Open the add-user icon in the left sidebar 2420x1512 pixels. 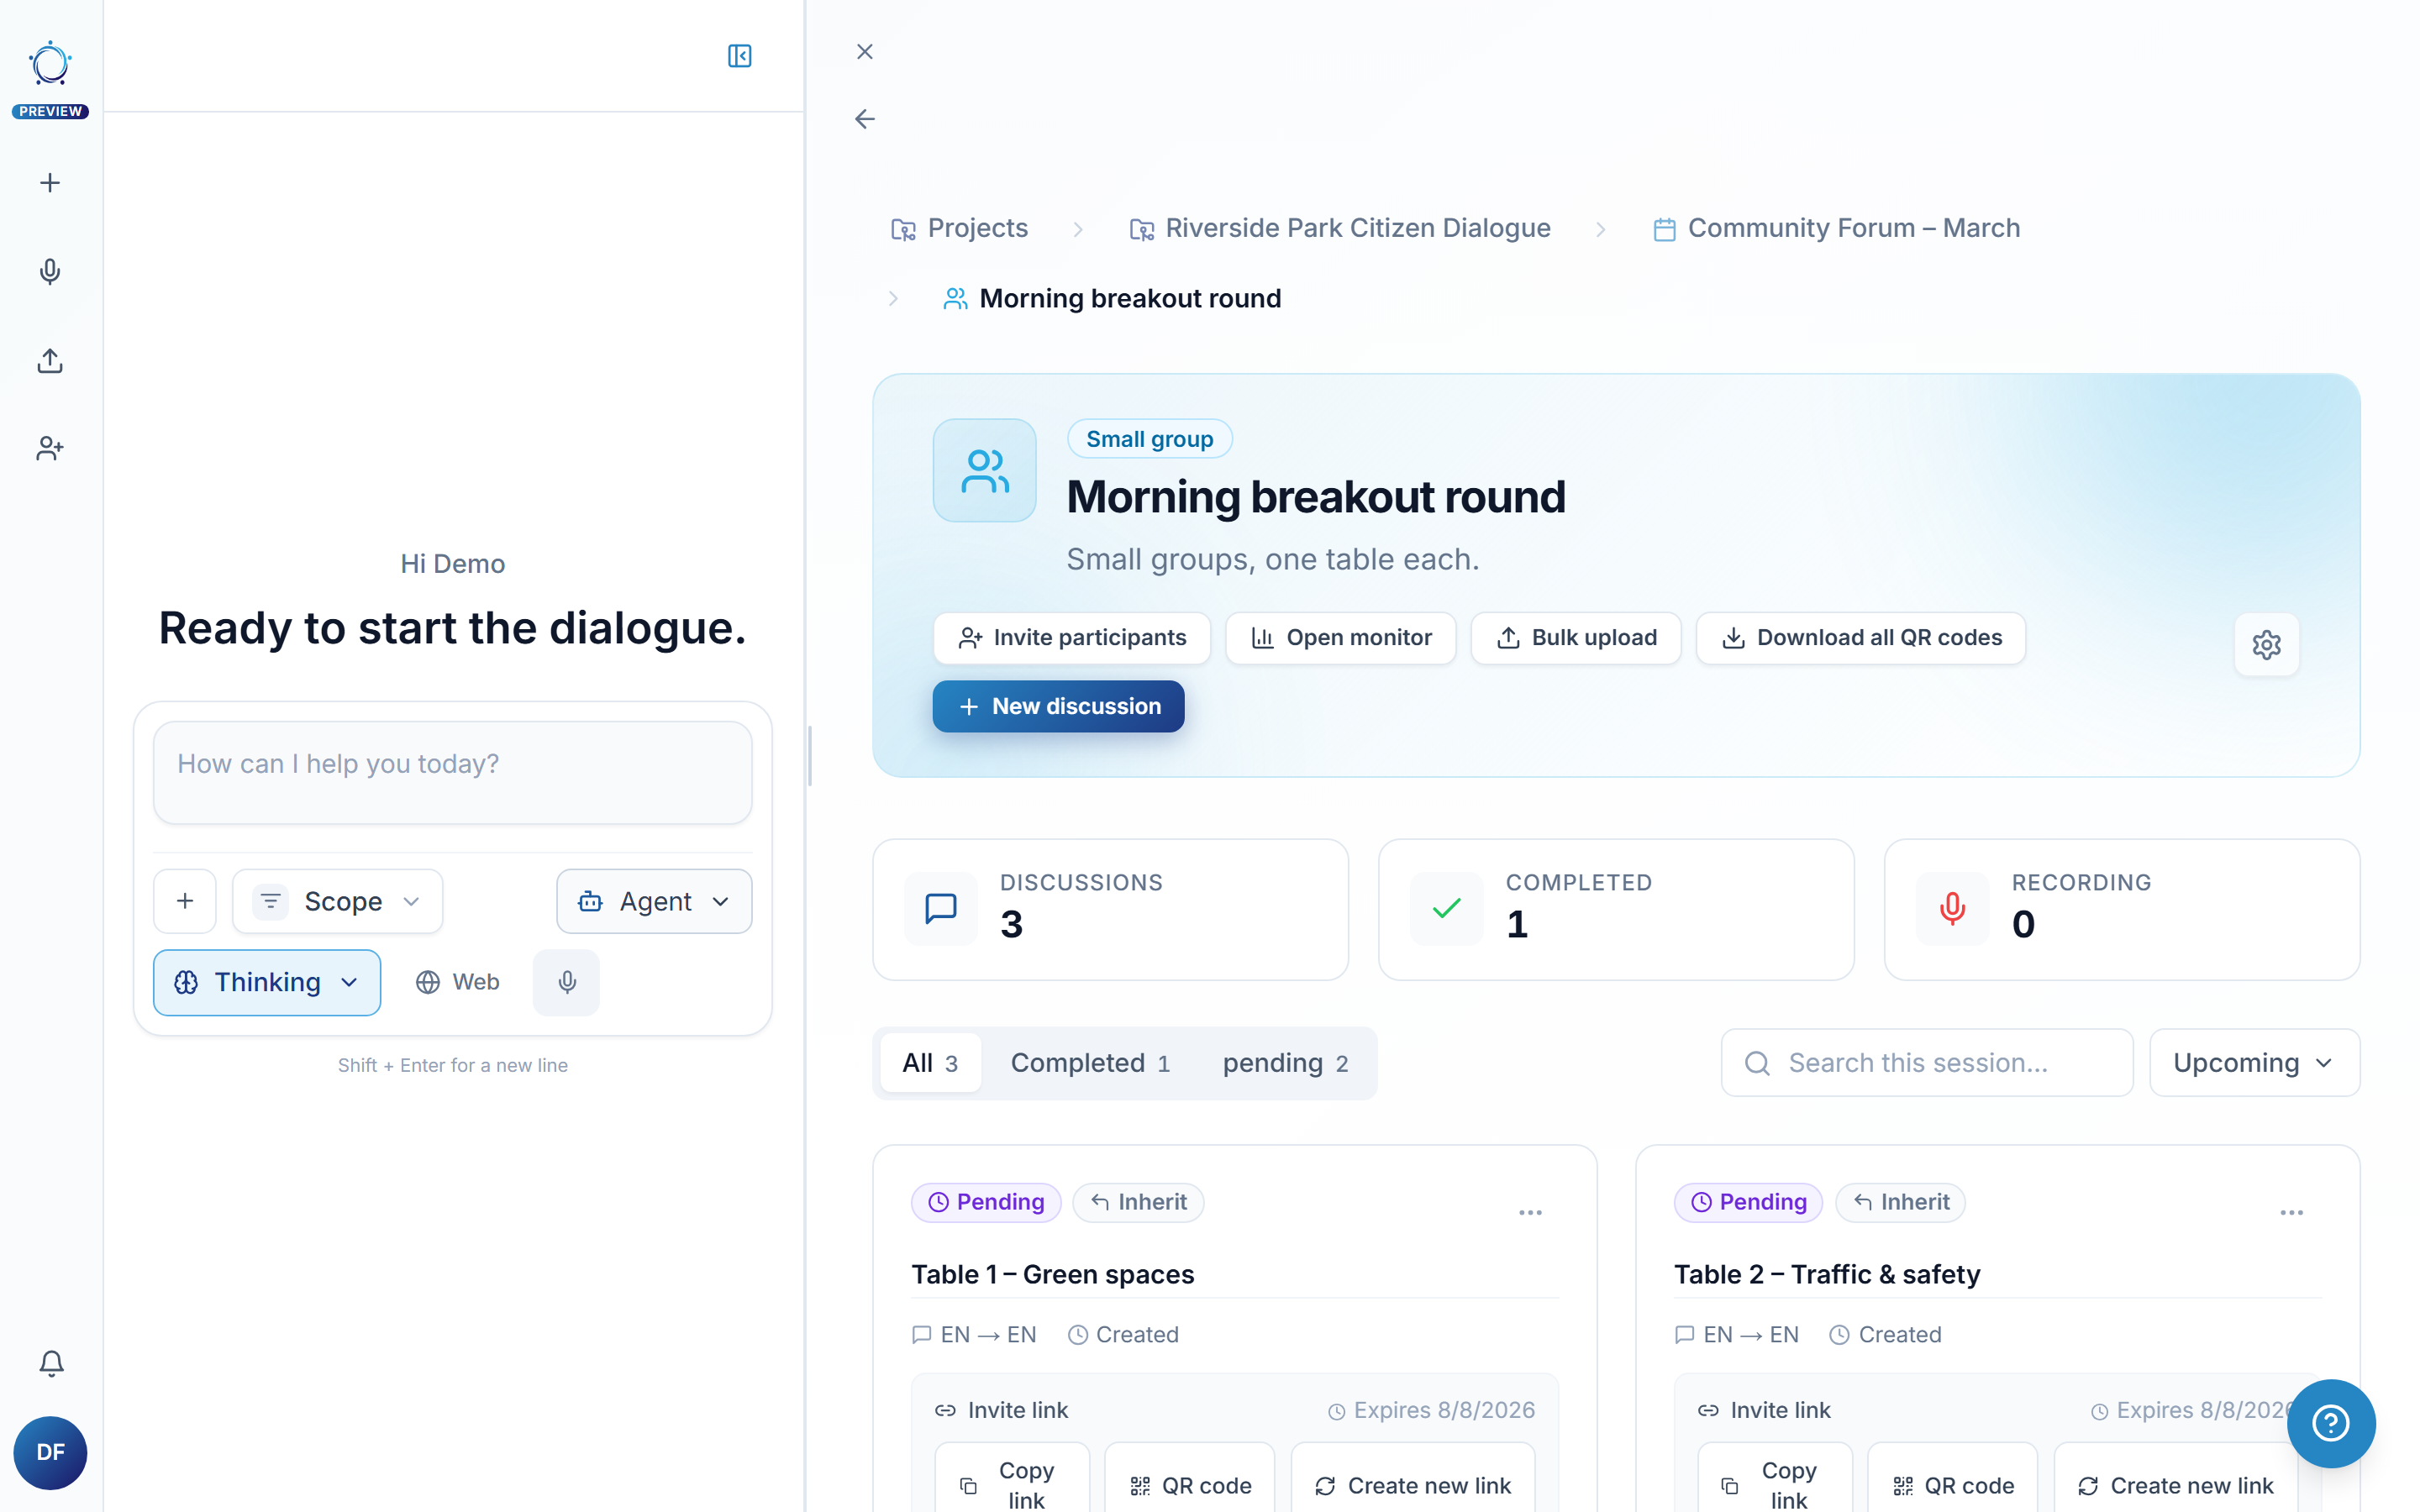click(x=50, y=449)
